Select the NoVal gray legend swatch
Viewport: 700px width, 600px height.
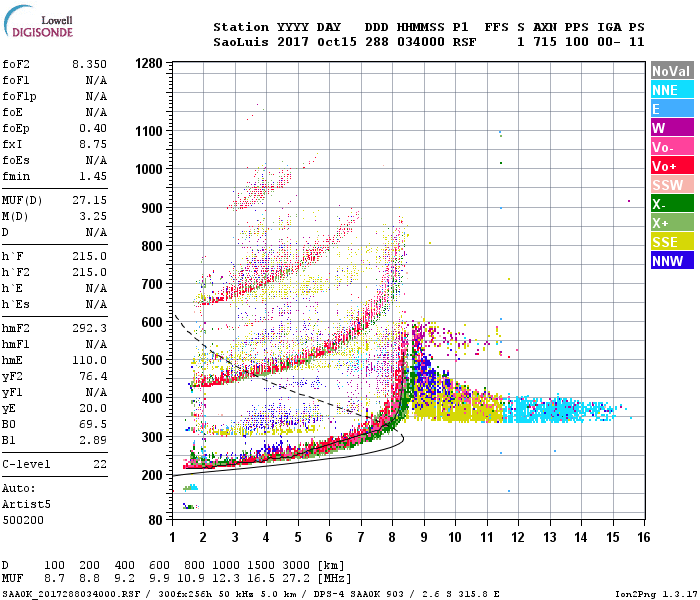pos(672,71)
